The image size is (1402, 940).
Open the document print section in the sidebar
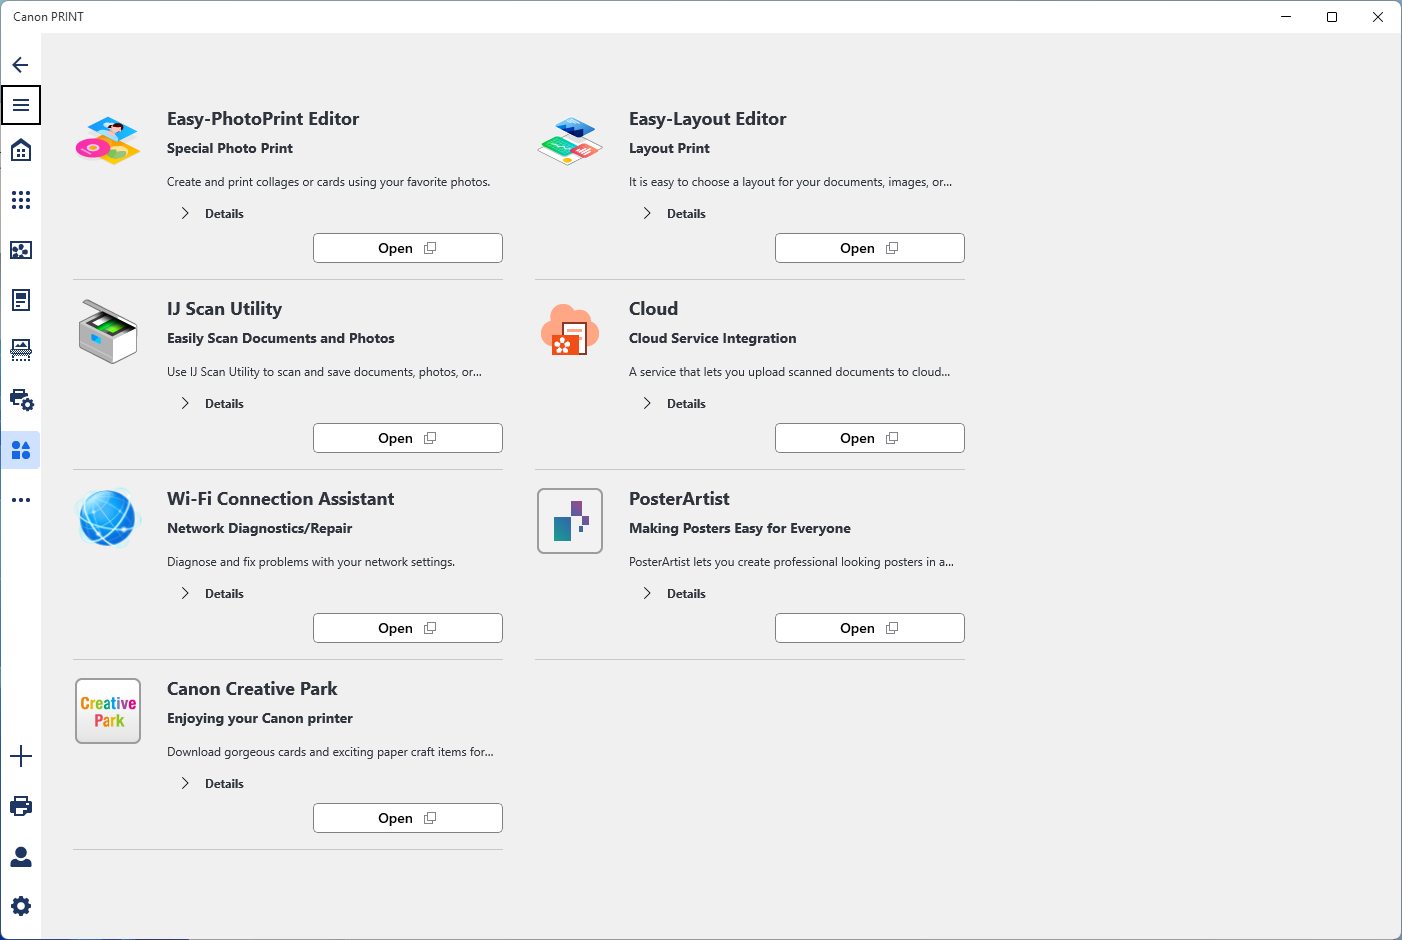[21, 300]
